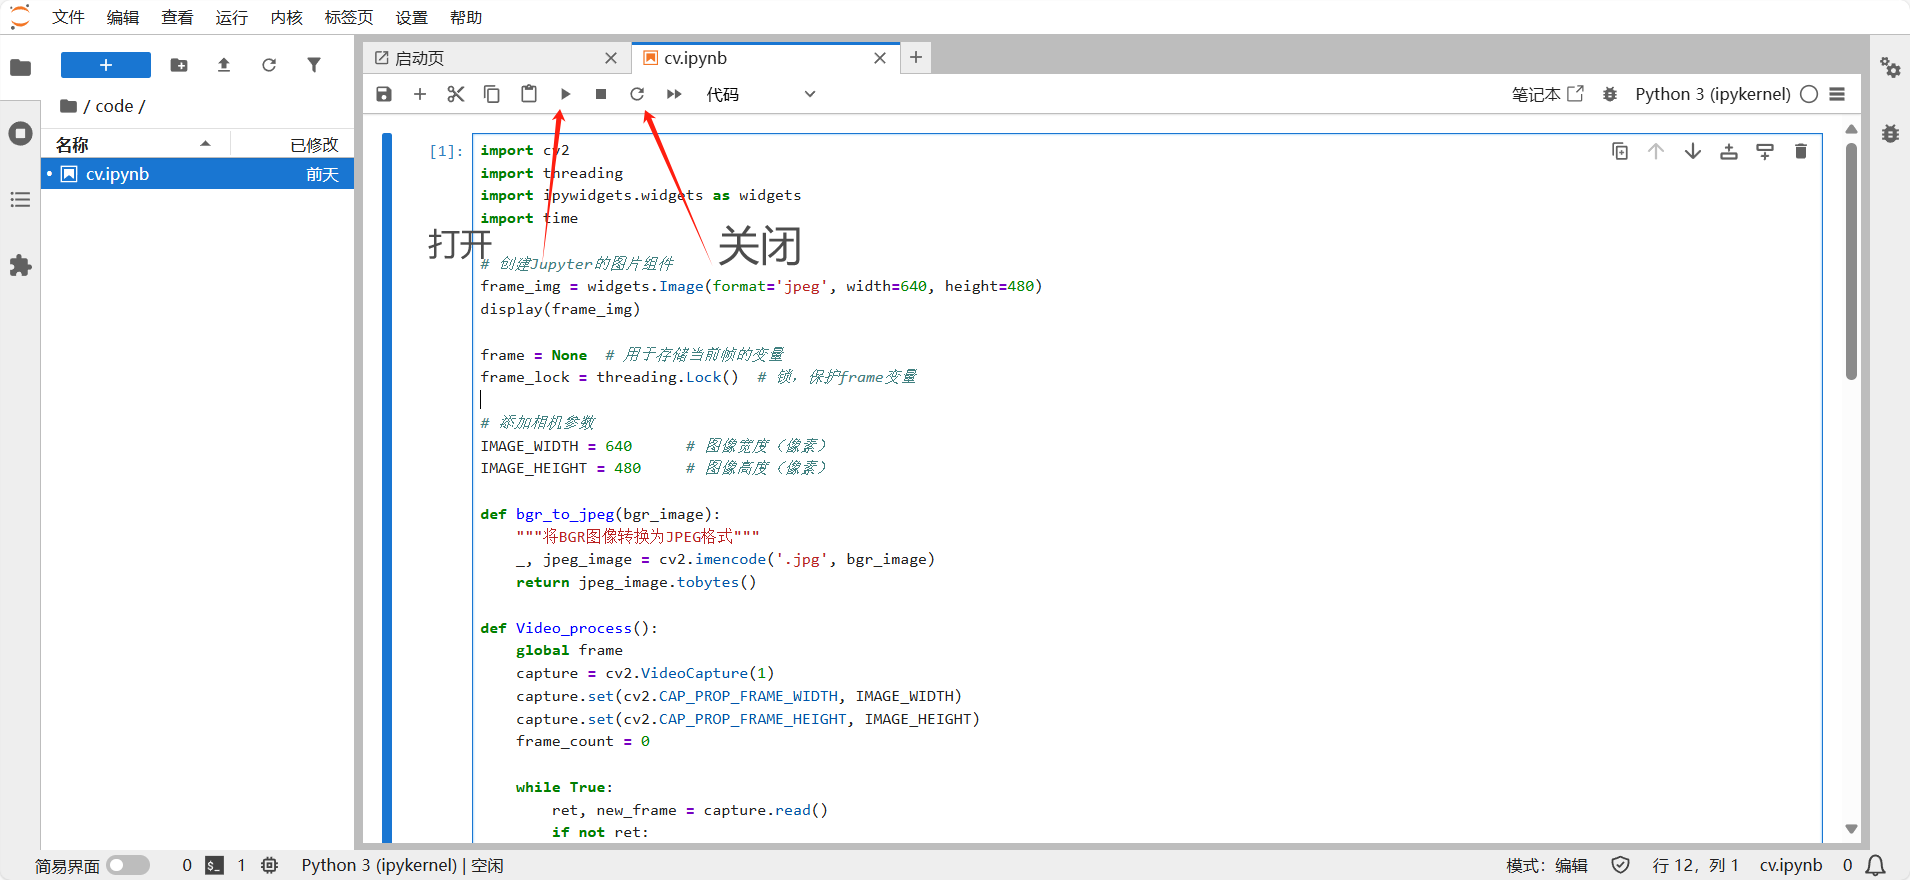Open the 设置 menu
This screenshot has width=1910, height=880.
click(x=411, y=17)
